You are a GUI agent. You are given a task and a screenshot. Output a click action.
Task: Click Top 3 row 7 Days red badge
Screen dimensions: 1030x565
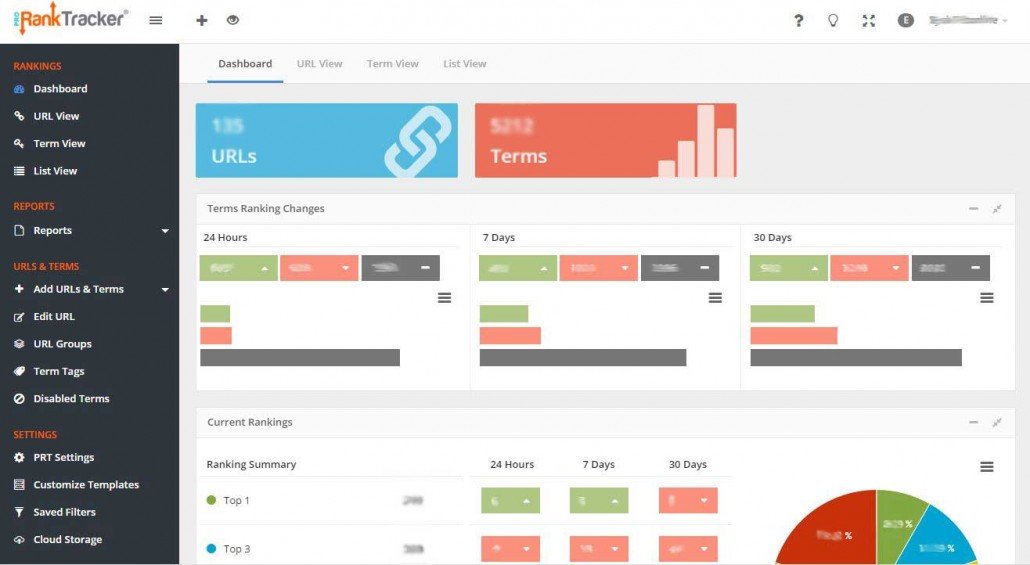599,549
